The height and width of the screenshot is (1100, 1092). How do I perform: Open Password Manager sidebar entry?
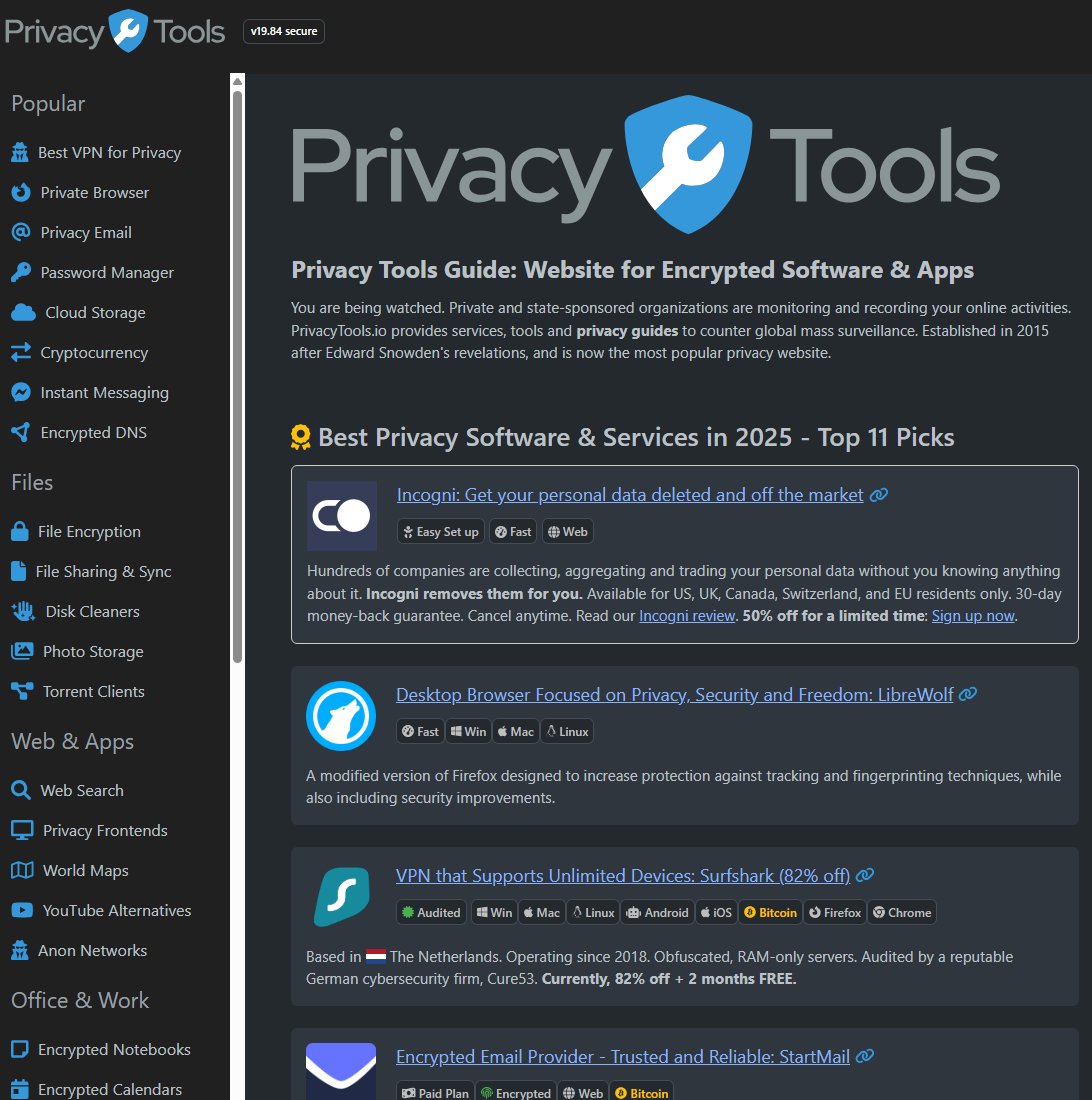[x=107, y=272]
